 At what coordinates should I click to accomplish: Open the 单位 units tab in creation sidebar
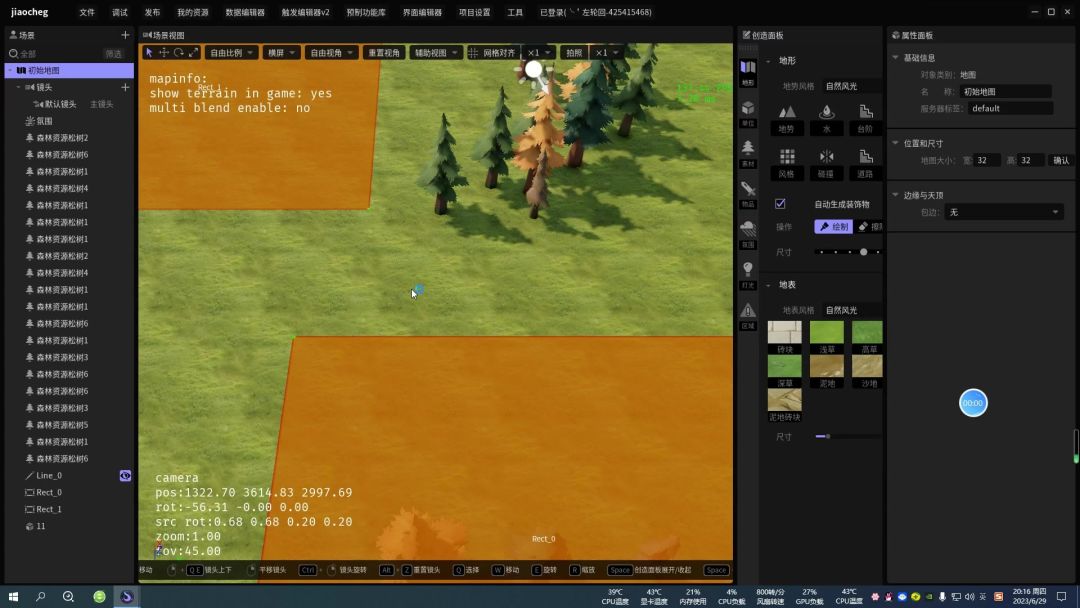tap(748, 114)
